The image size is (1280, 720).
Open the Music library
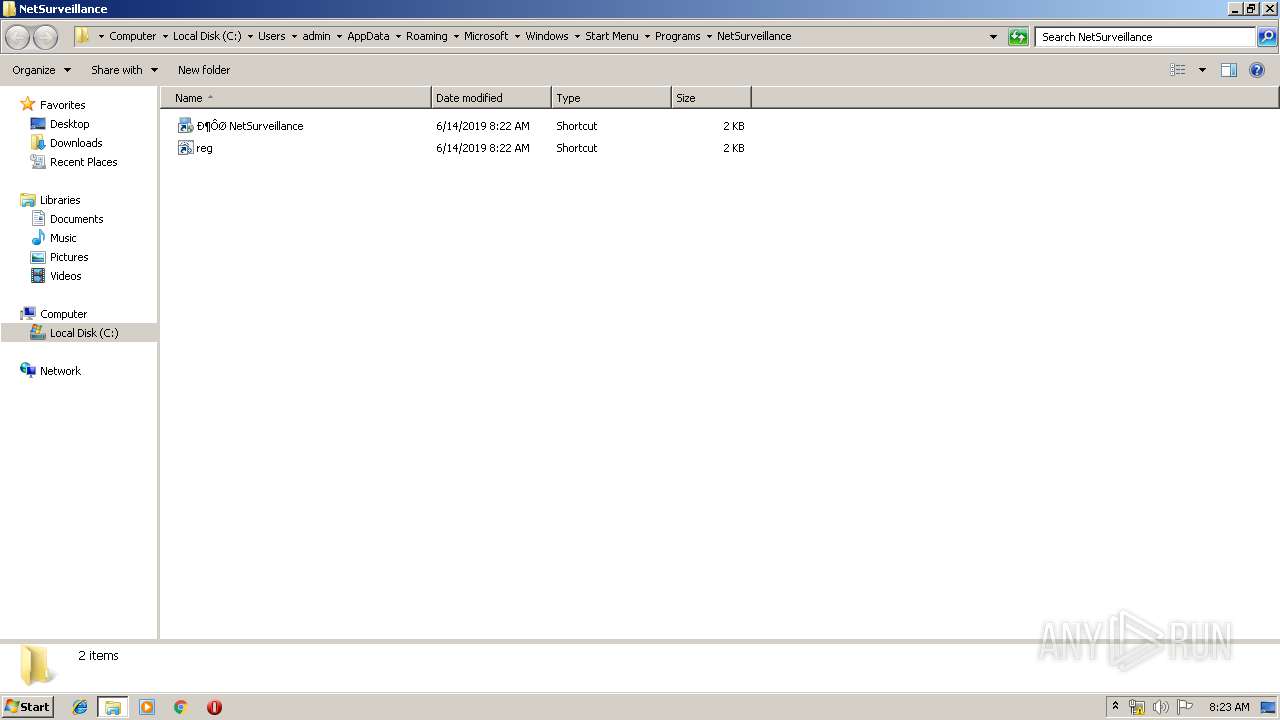pos(63,238)
